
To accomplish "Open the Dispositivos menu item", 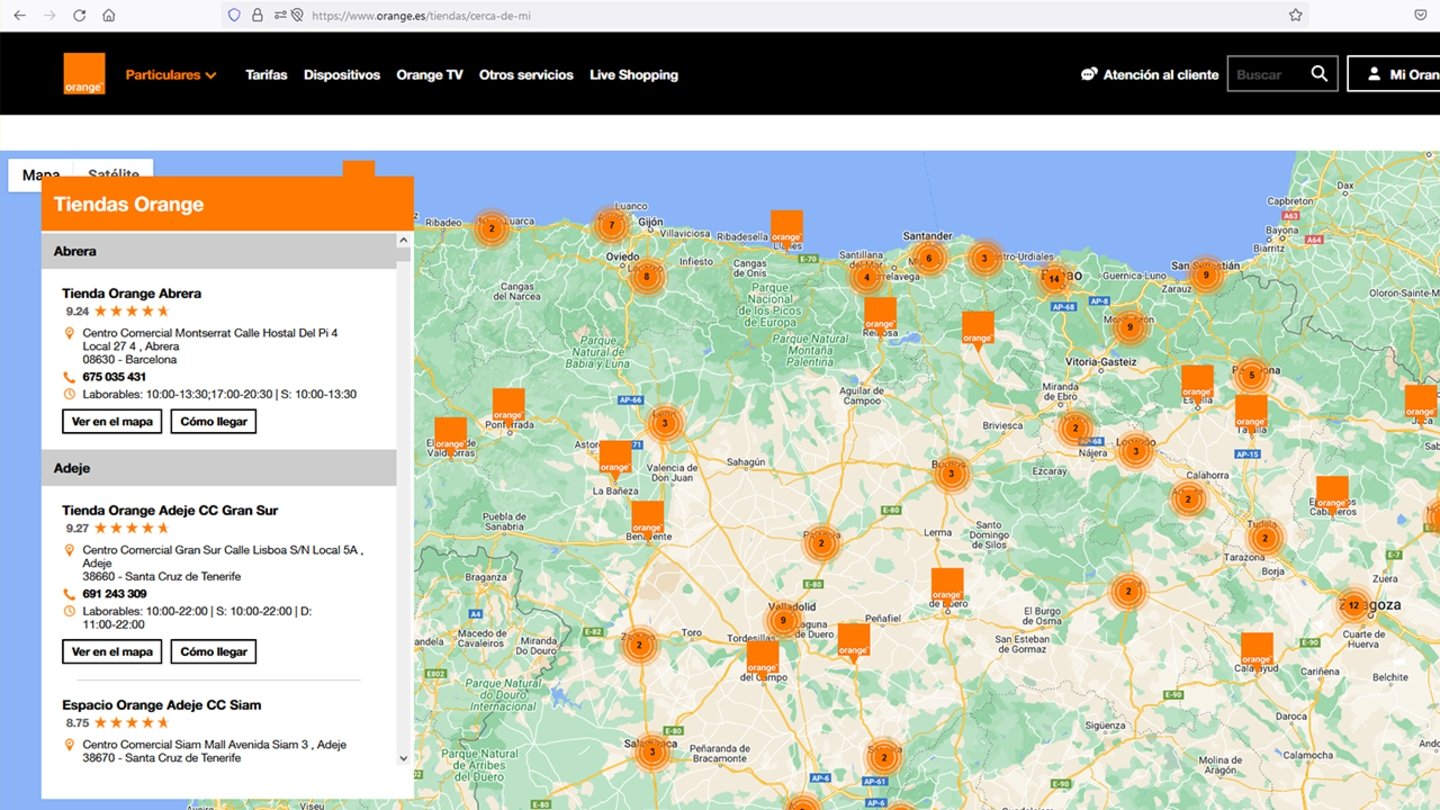I will pos(342,75).
